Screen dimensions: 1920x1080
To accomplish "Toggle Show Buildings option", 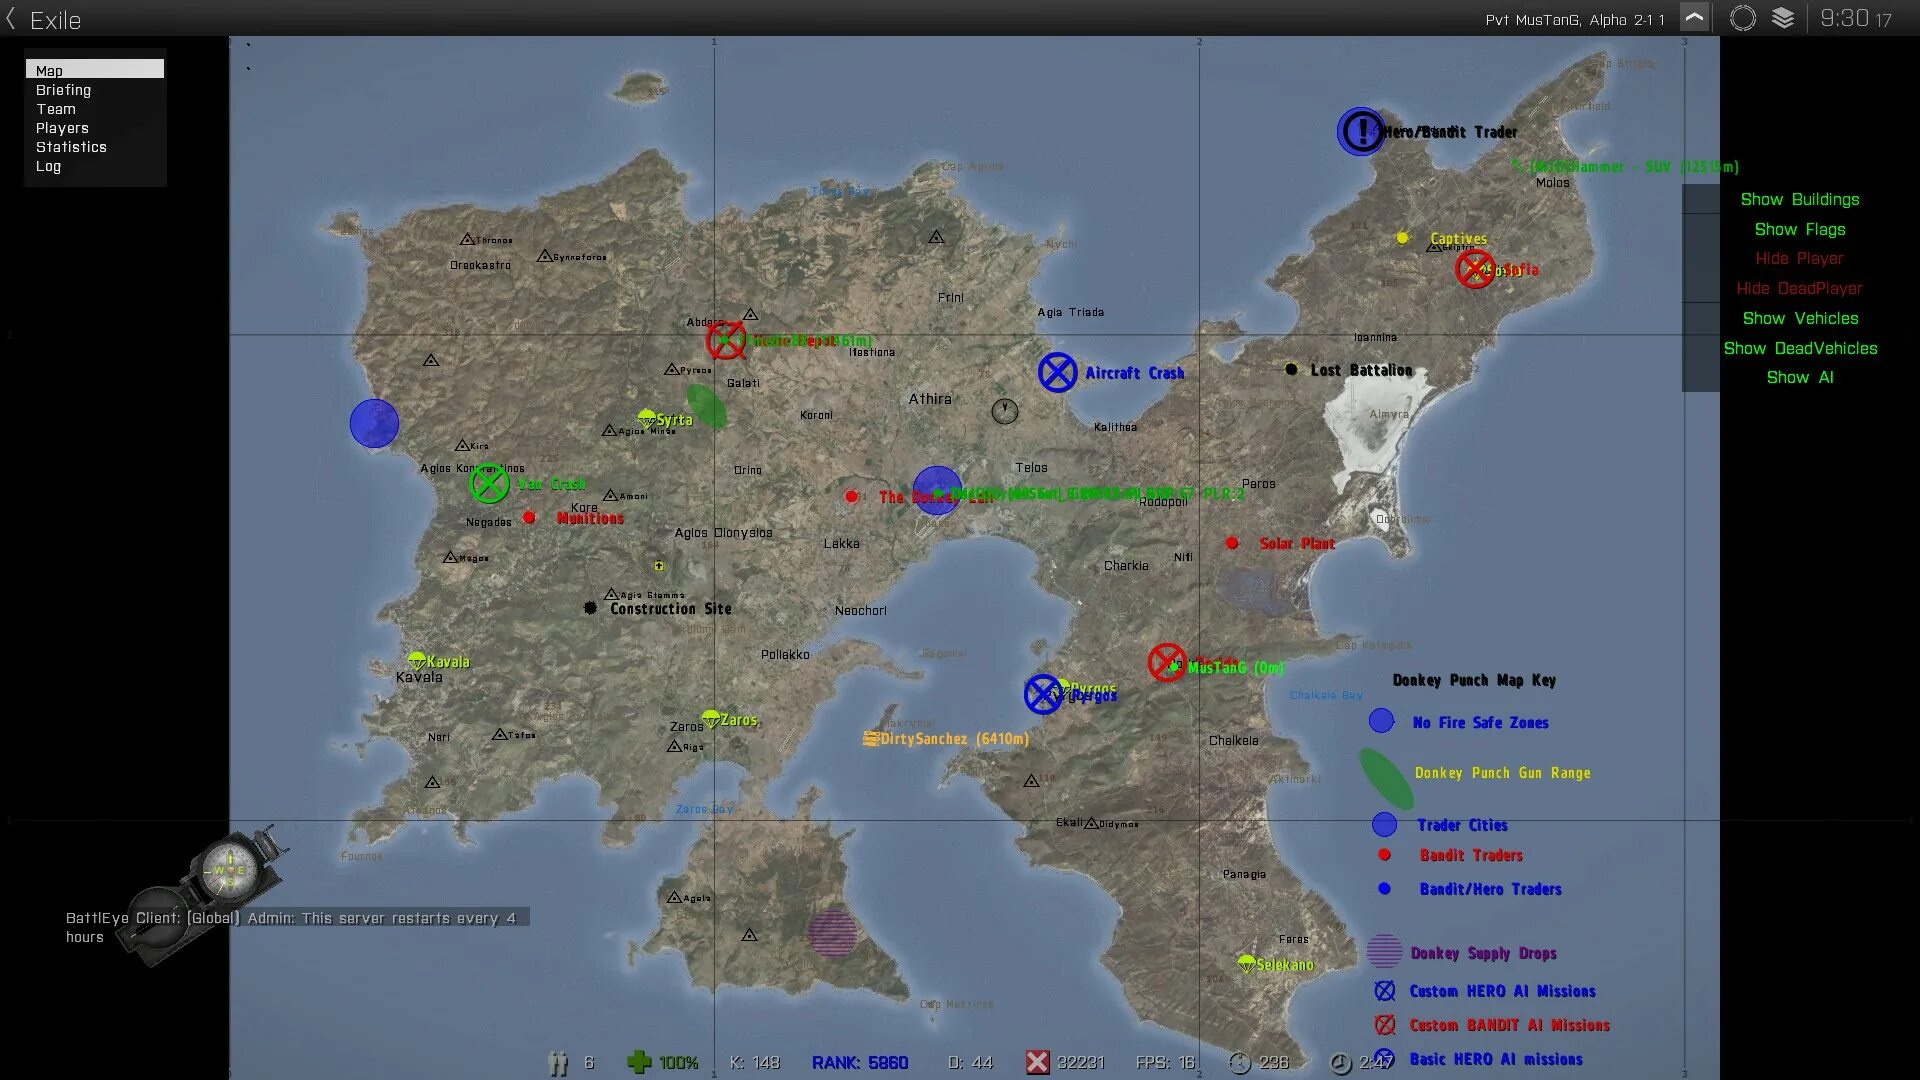I will (x=1799, y=199).
